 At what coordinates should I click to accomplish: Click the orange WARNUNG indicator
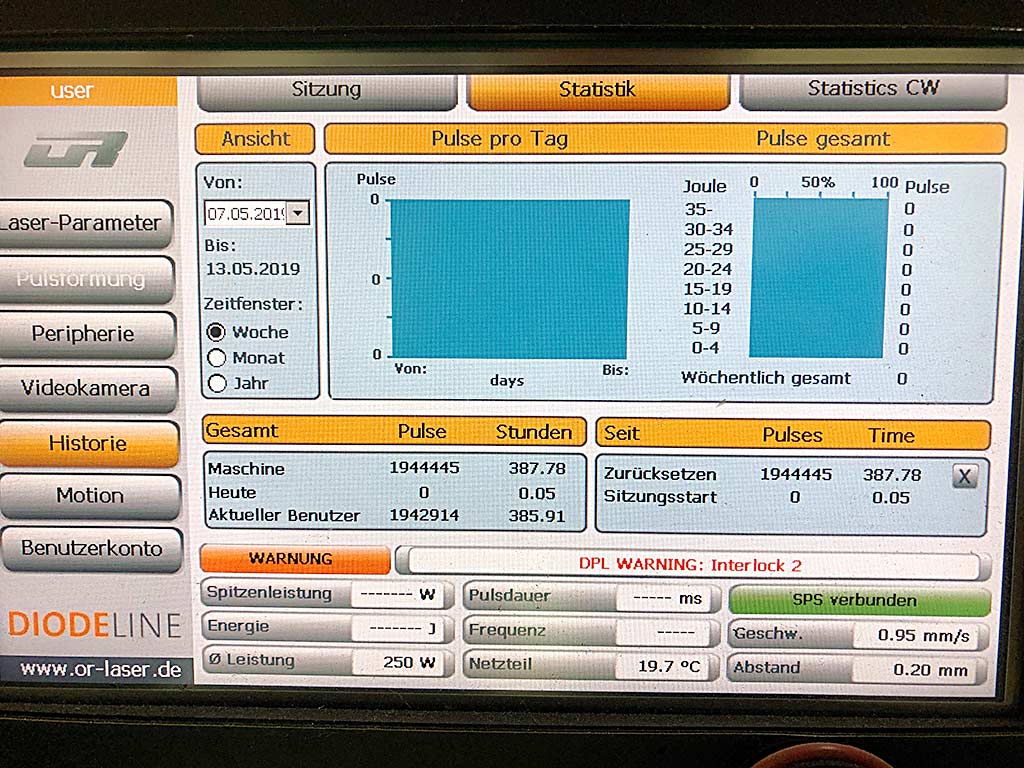coord(292,559)
